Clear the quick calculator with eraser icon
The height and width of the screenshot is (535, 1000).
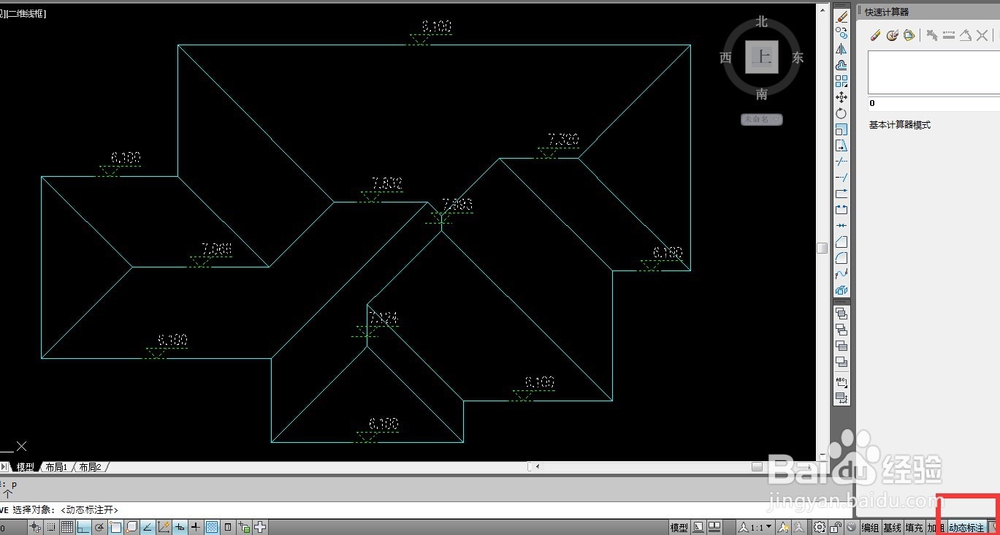875,35
